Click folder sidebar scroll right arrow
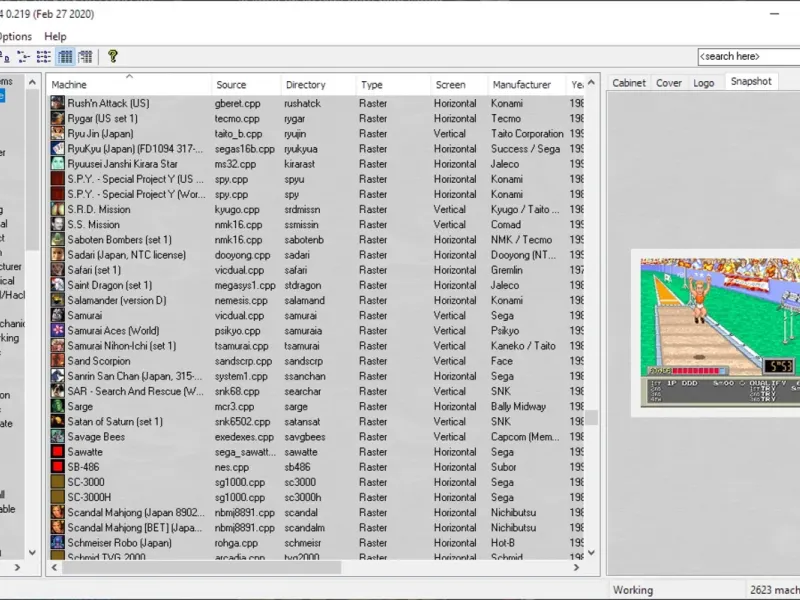 17,567
